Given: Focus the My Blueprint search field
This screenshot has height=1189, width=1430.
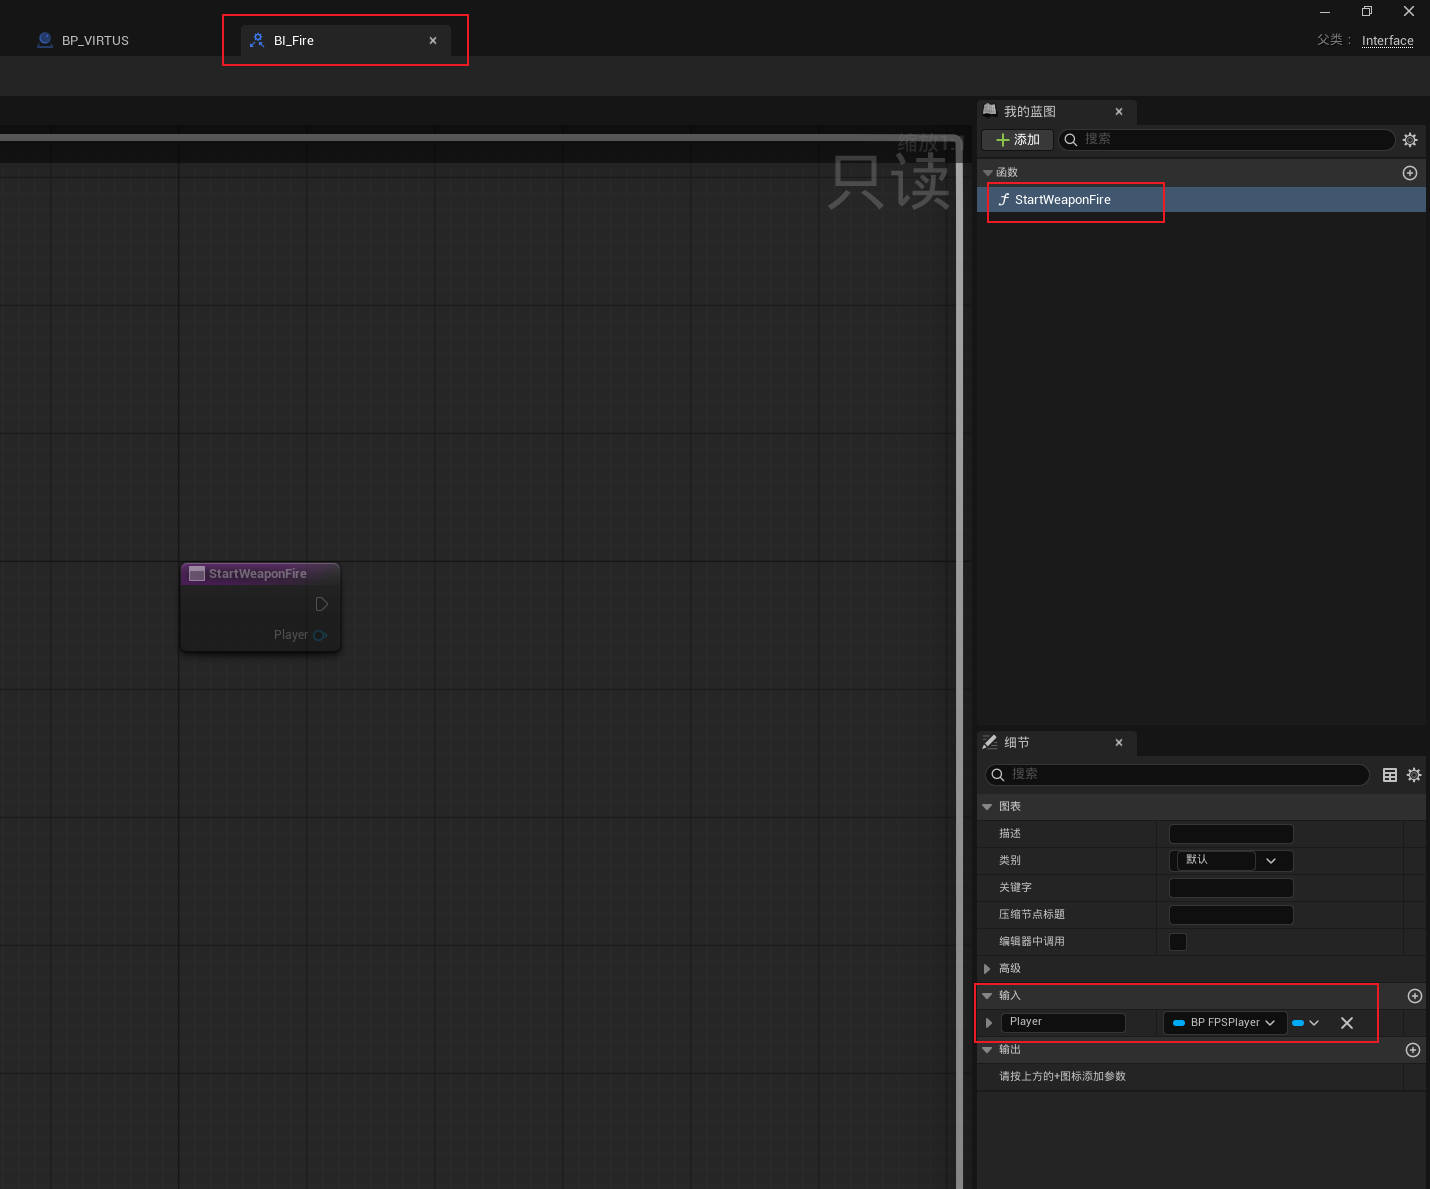Looking at the screenshot, I should click(x=1227, y=140).
